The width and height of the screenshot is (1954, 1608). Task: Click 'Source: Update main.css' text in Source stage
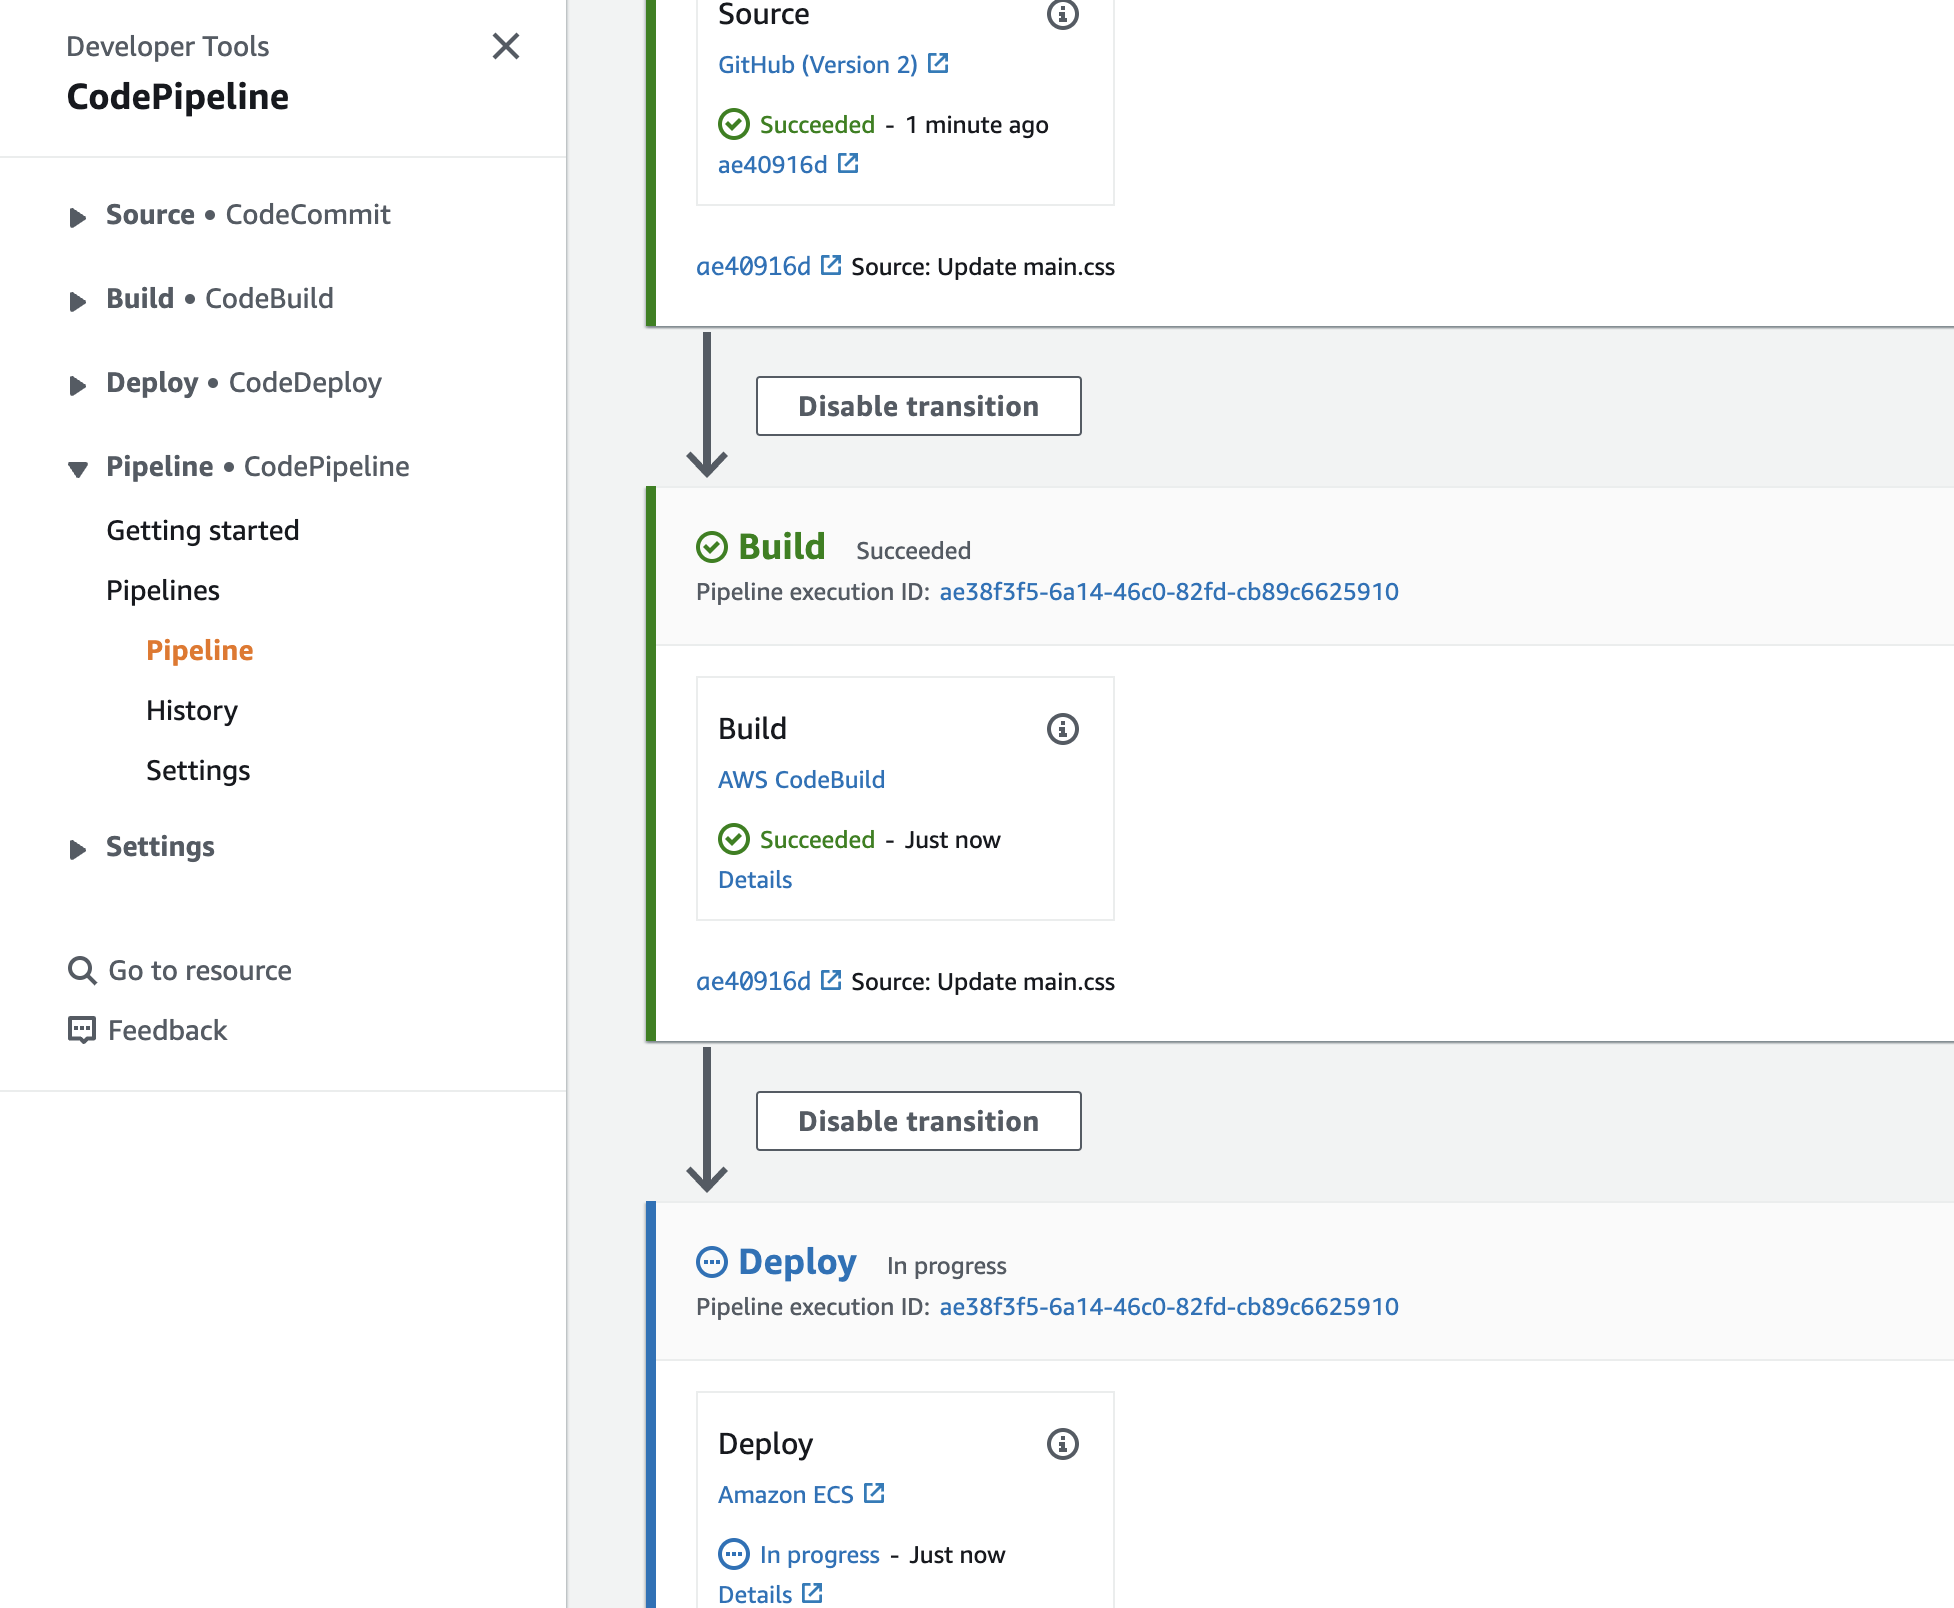pyautogui.click(x=983, y=266)
